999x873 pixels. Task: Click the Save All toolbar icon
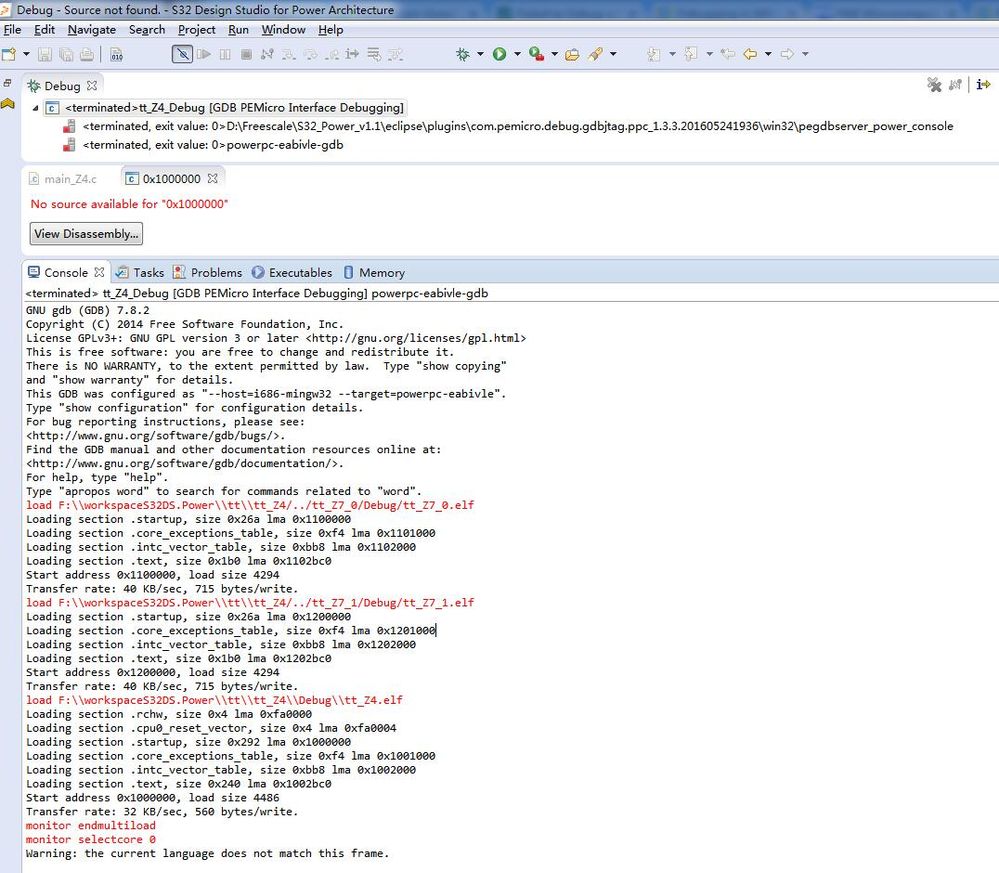[x=66, y=55]
